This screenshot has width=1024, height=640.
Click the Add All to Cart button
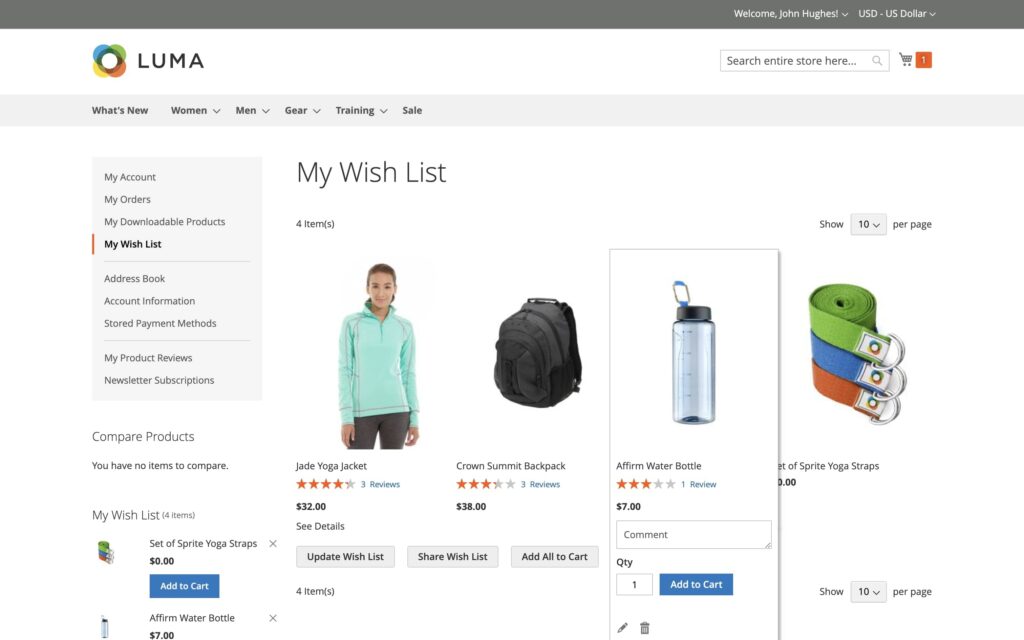click(x=554, y=556)
